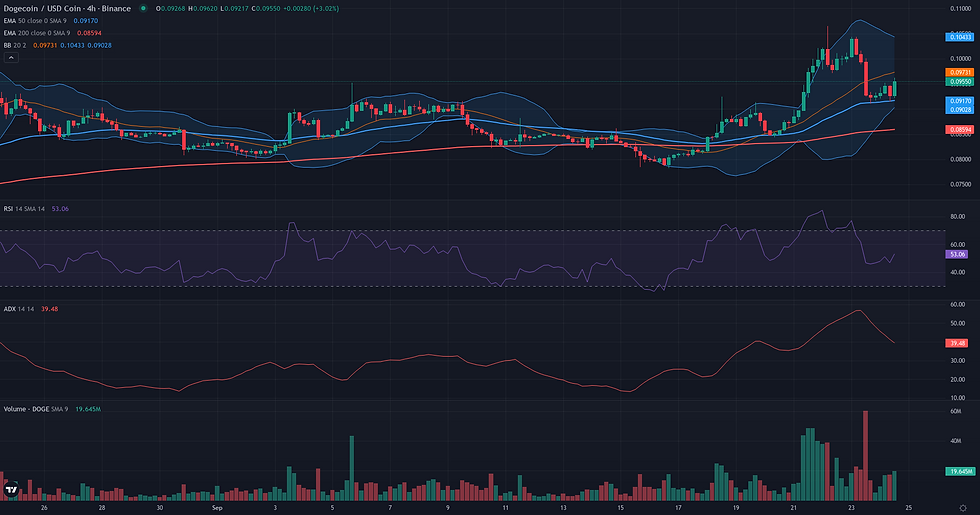The image size is (980, 515).
Task: Click the blue 0.09028 lower band price label
Action: [x=959, y=109]
